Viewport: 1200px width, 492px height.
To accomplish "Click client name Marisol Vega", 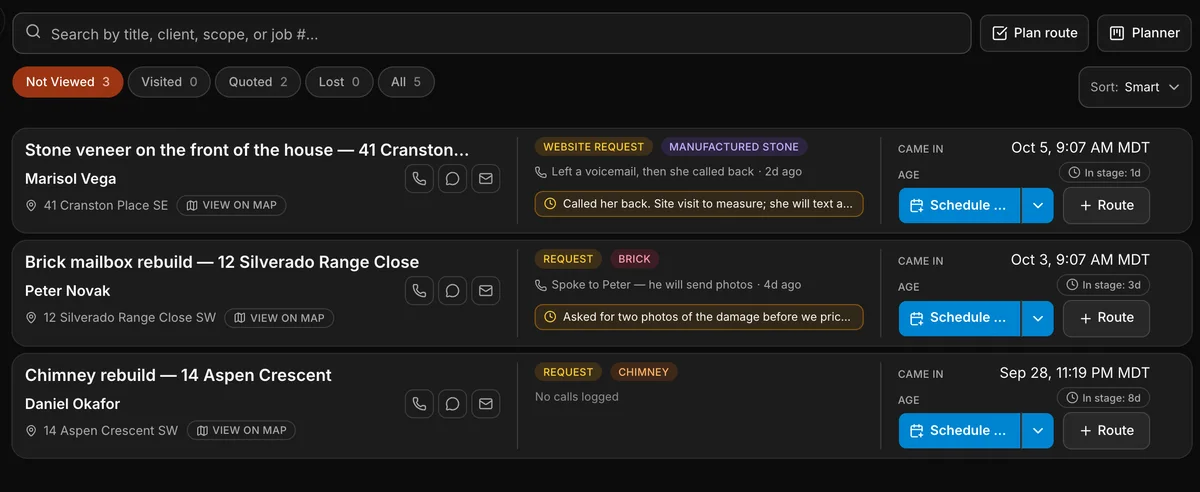I will (x=71, y=179).
